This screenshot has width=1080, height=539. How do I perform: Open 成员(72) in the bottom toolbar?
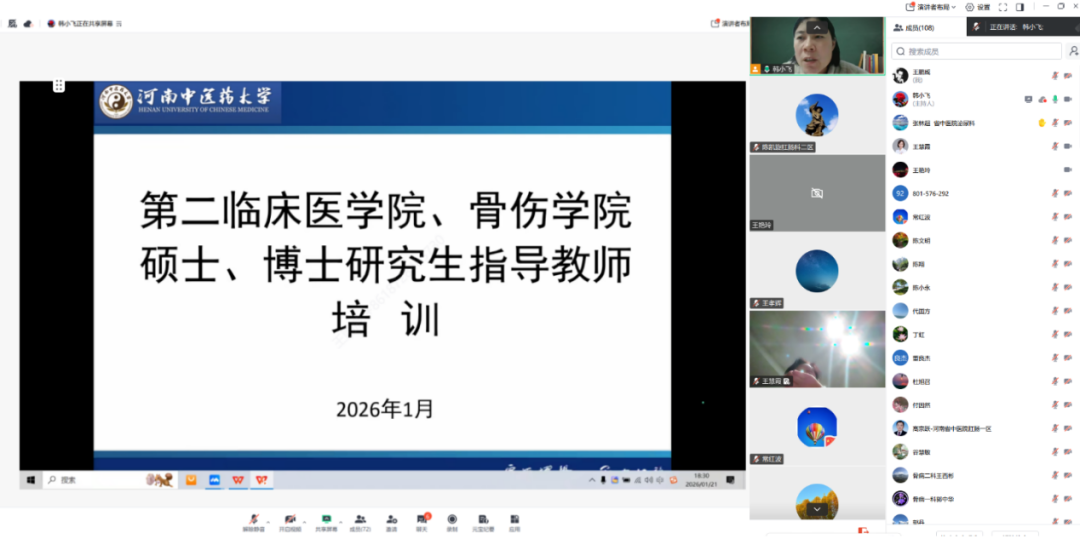pos(359,521)
